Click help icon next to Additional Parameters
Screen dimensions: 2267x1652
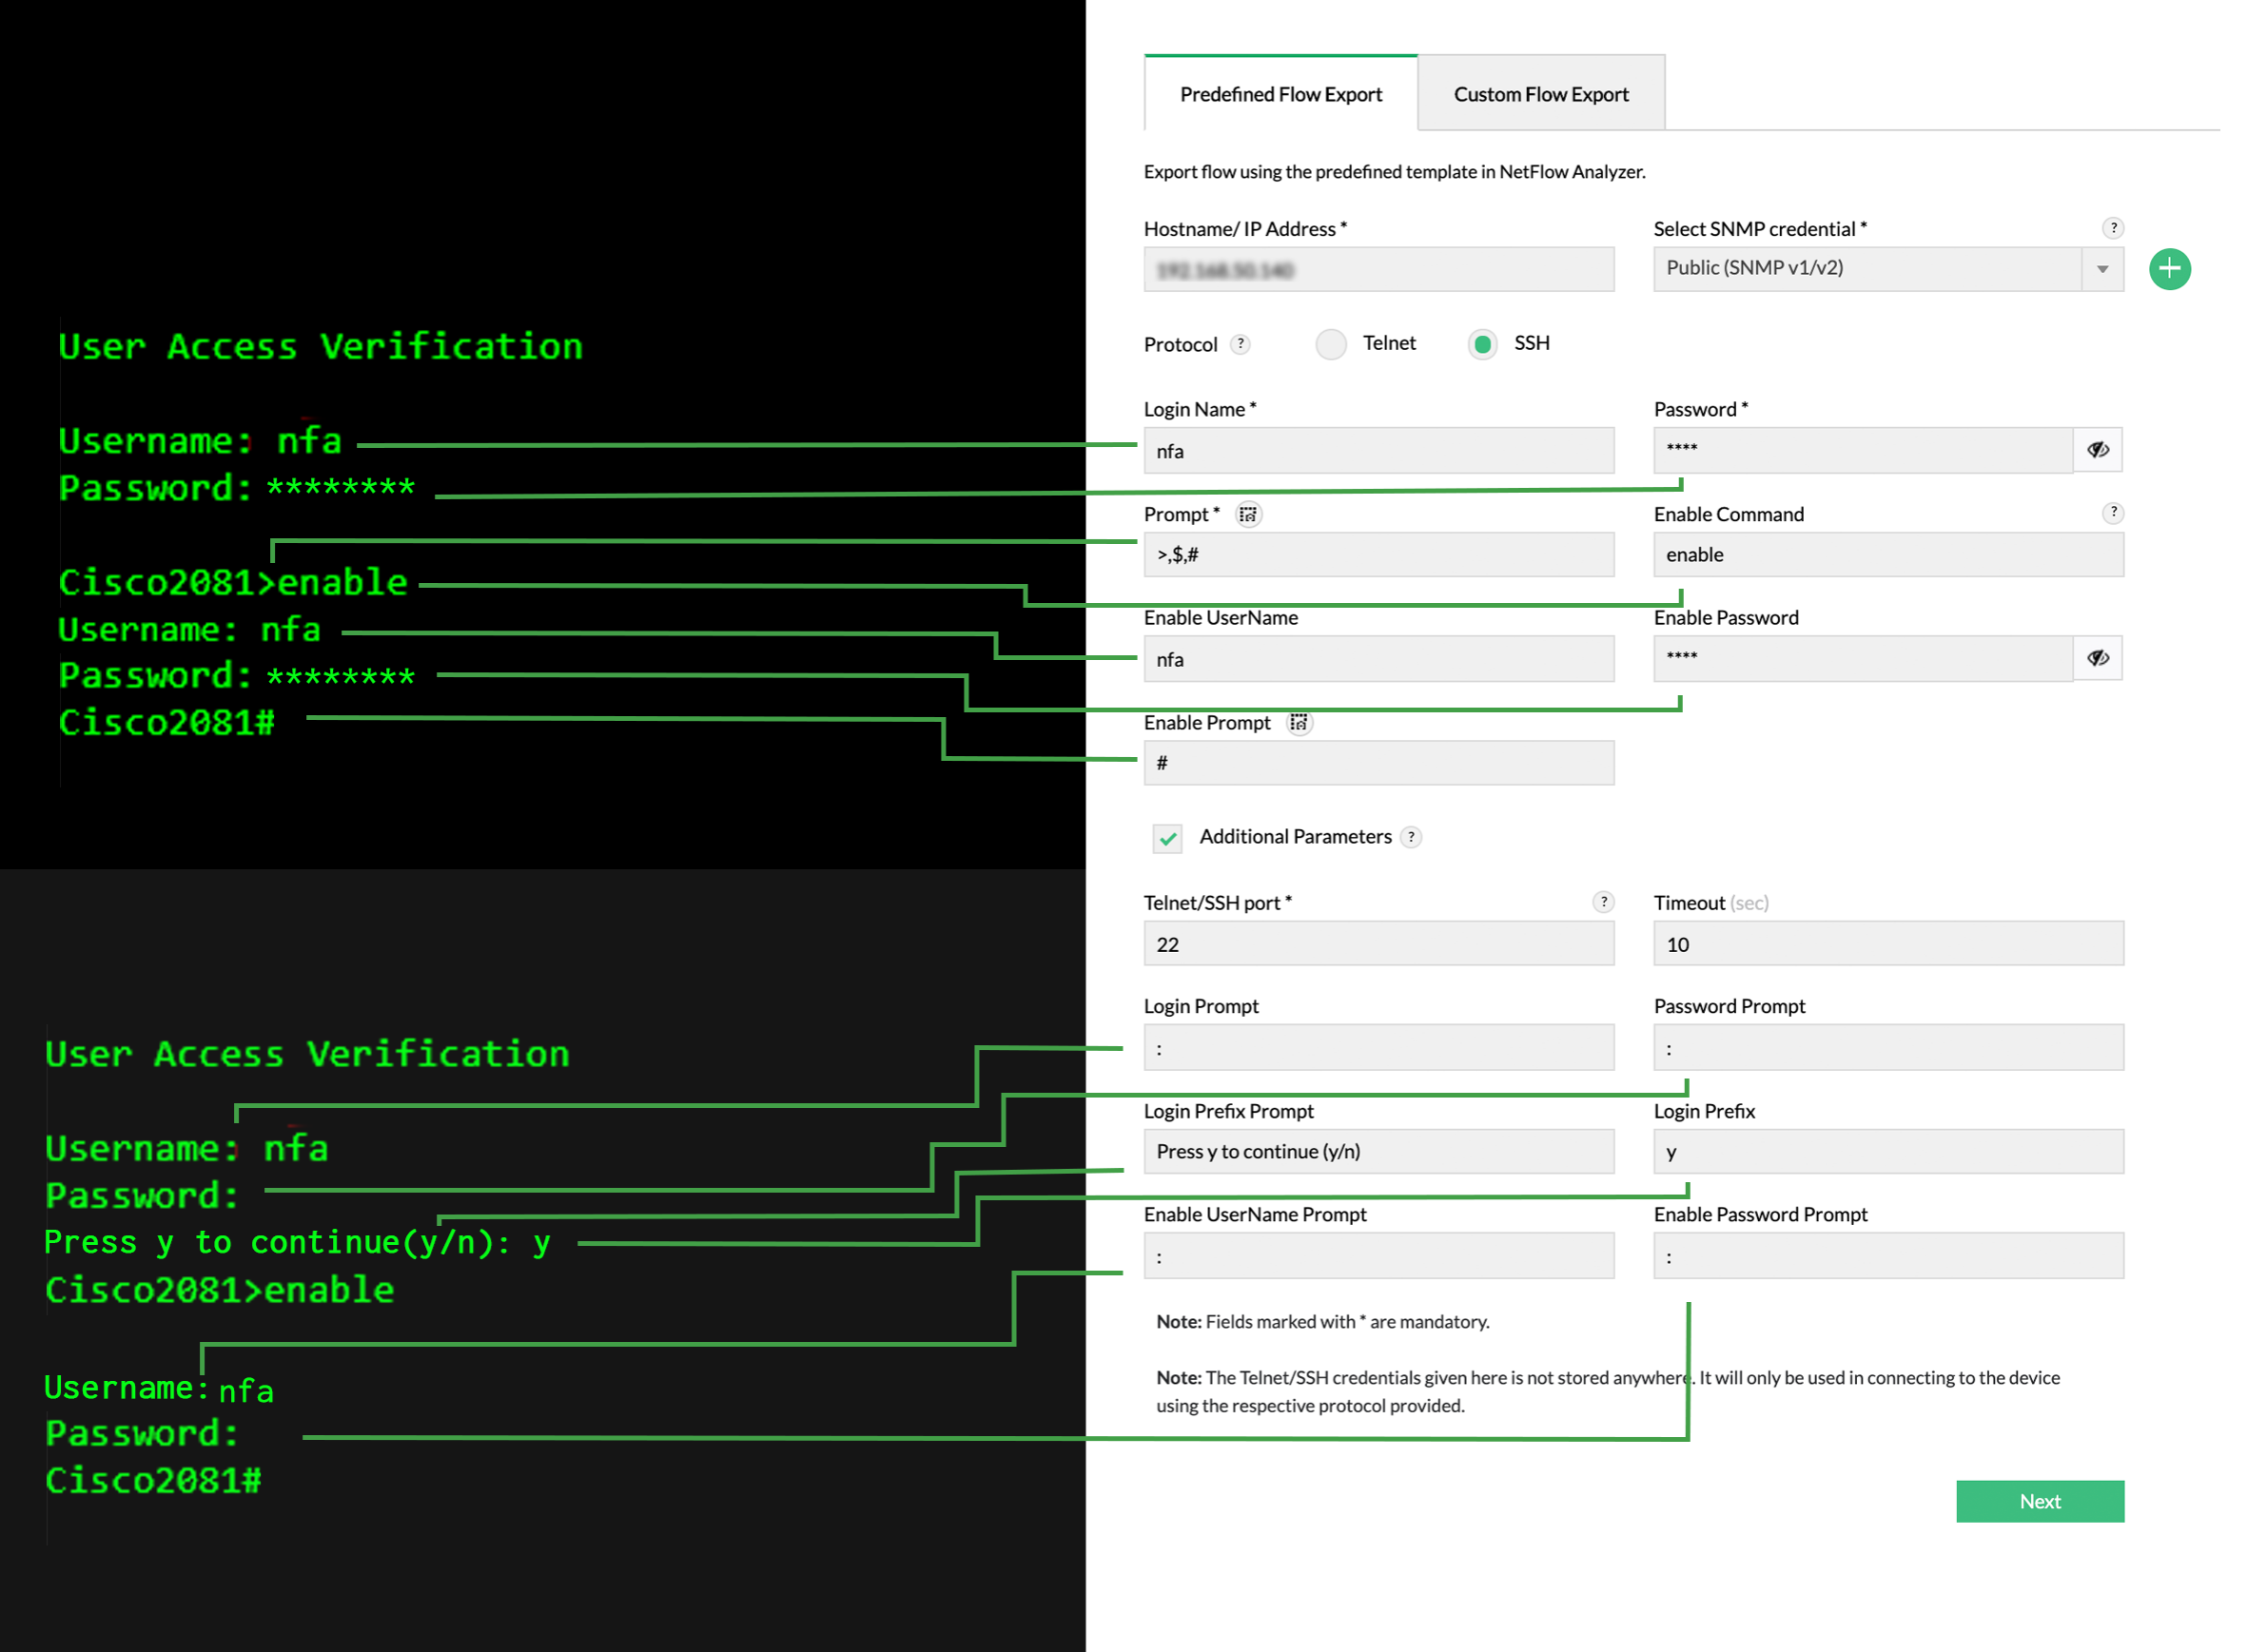(x=1410, y=837)
